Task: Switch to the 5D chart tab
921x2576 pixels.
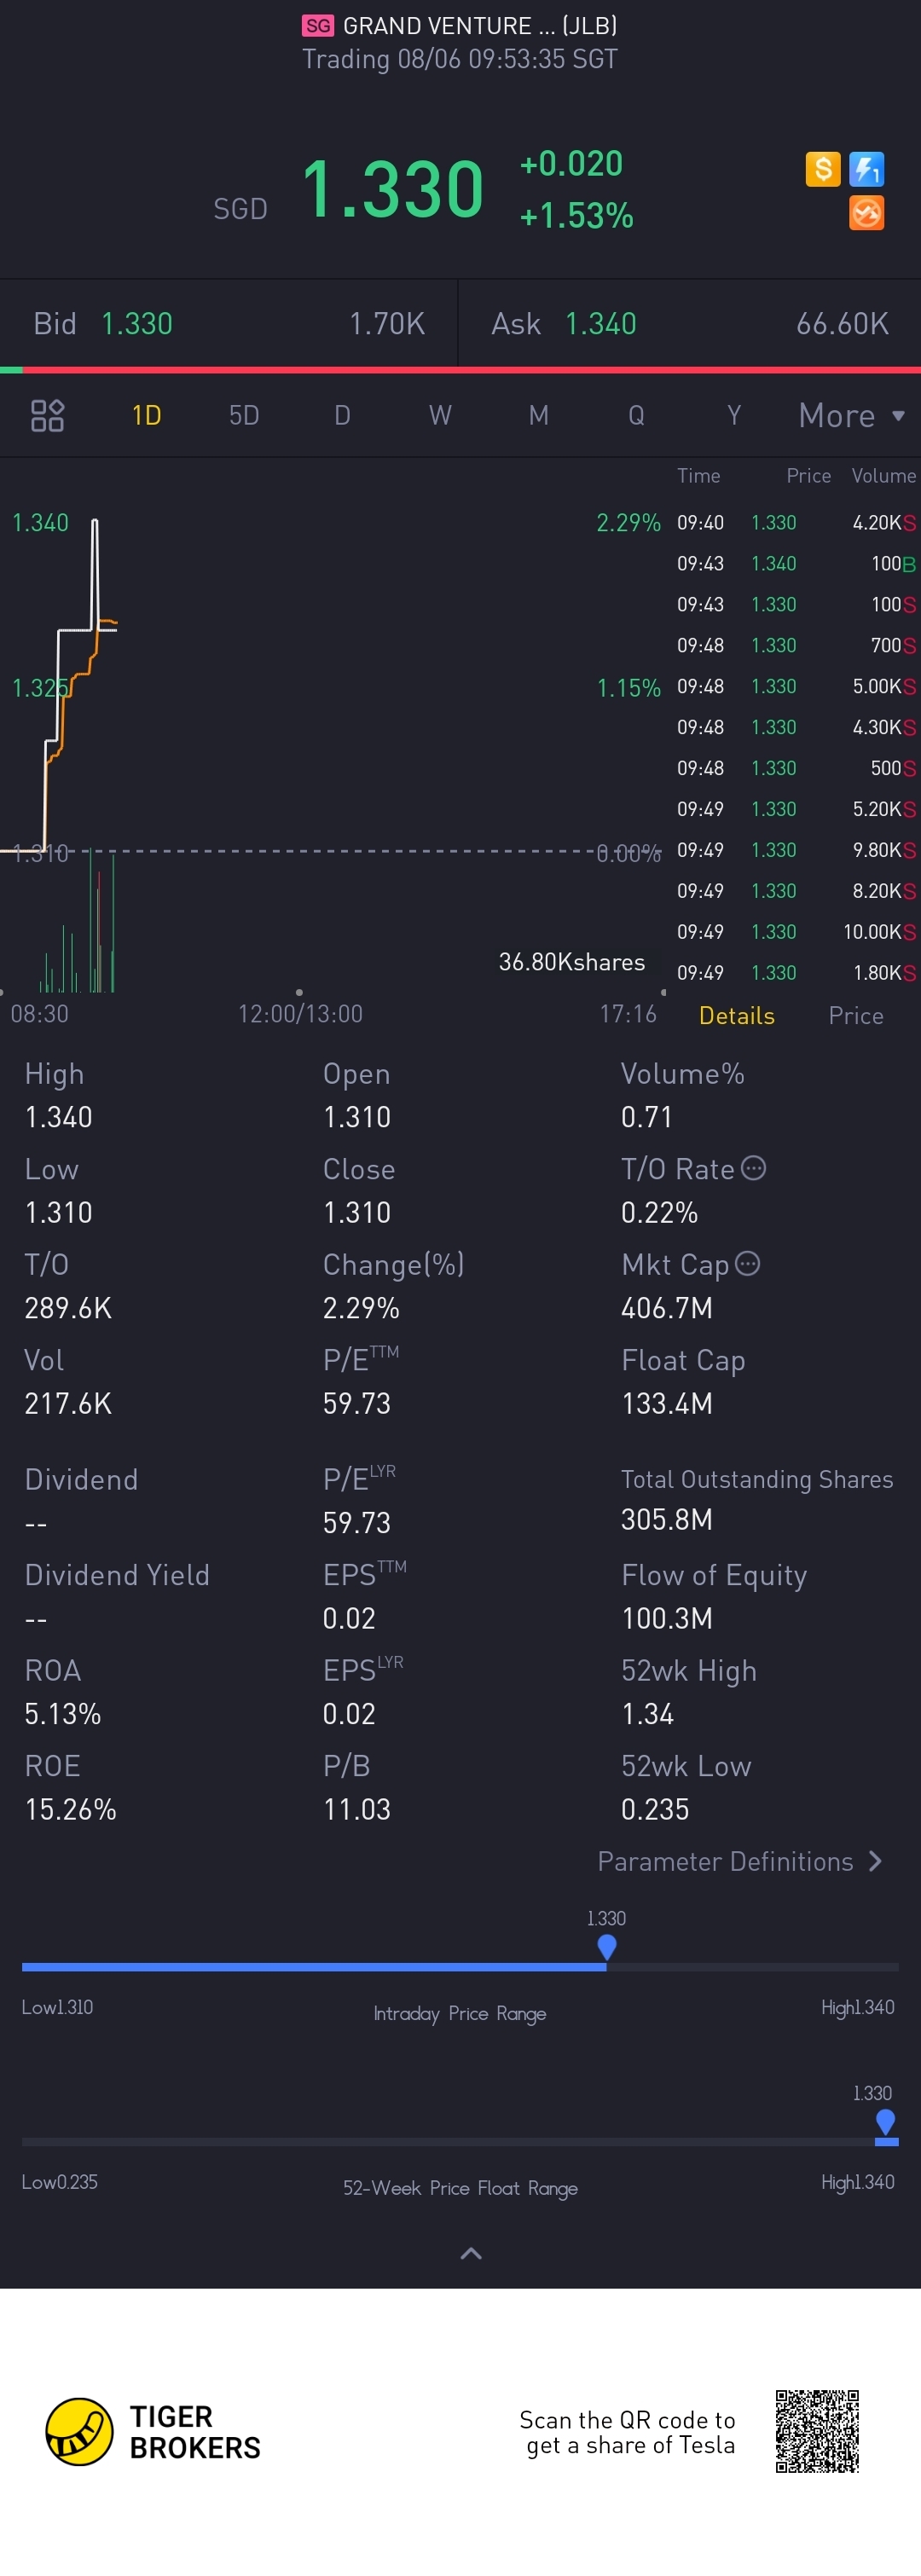Action: pyautogui.click(x=244, y=415)
